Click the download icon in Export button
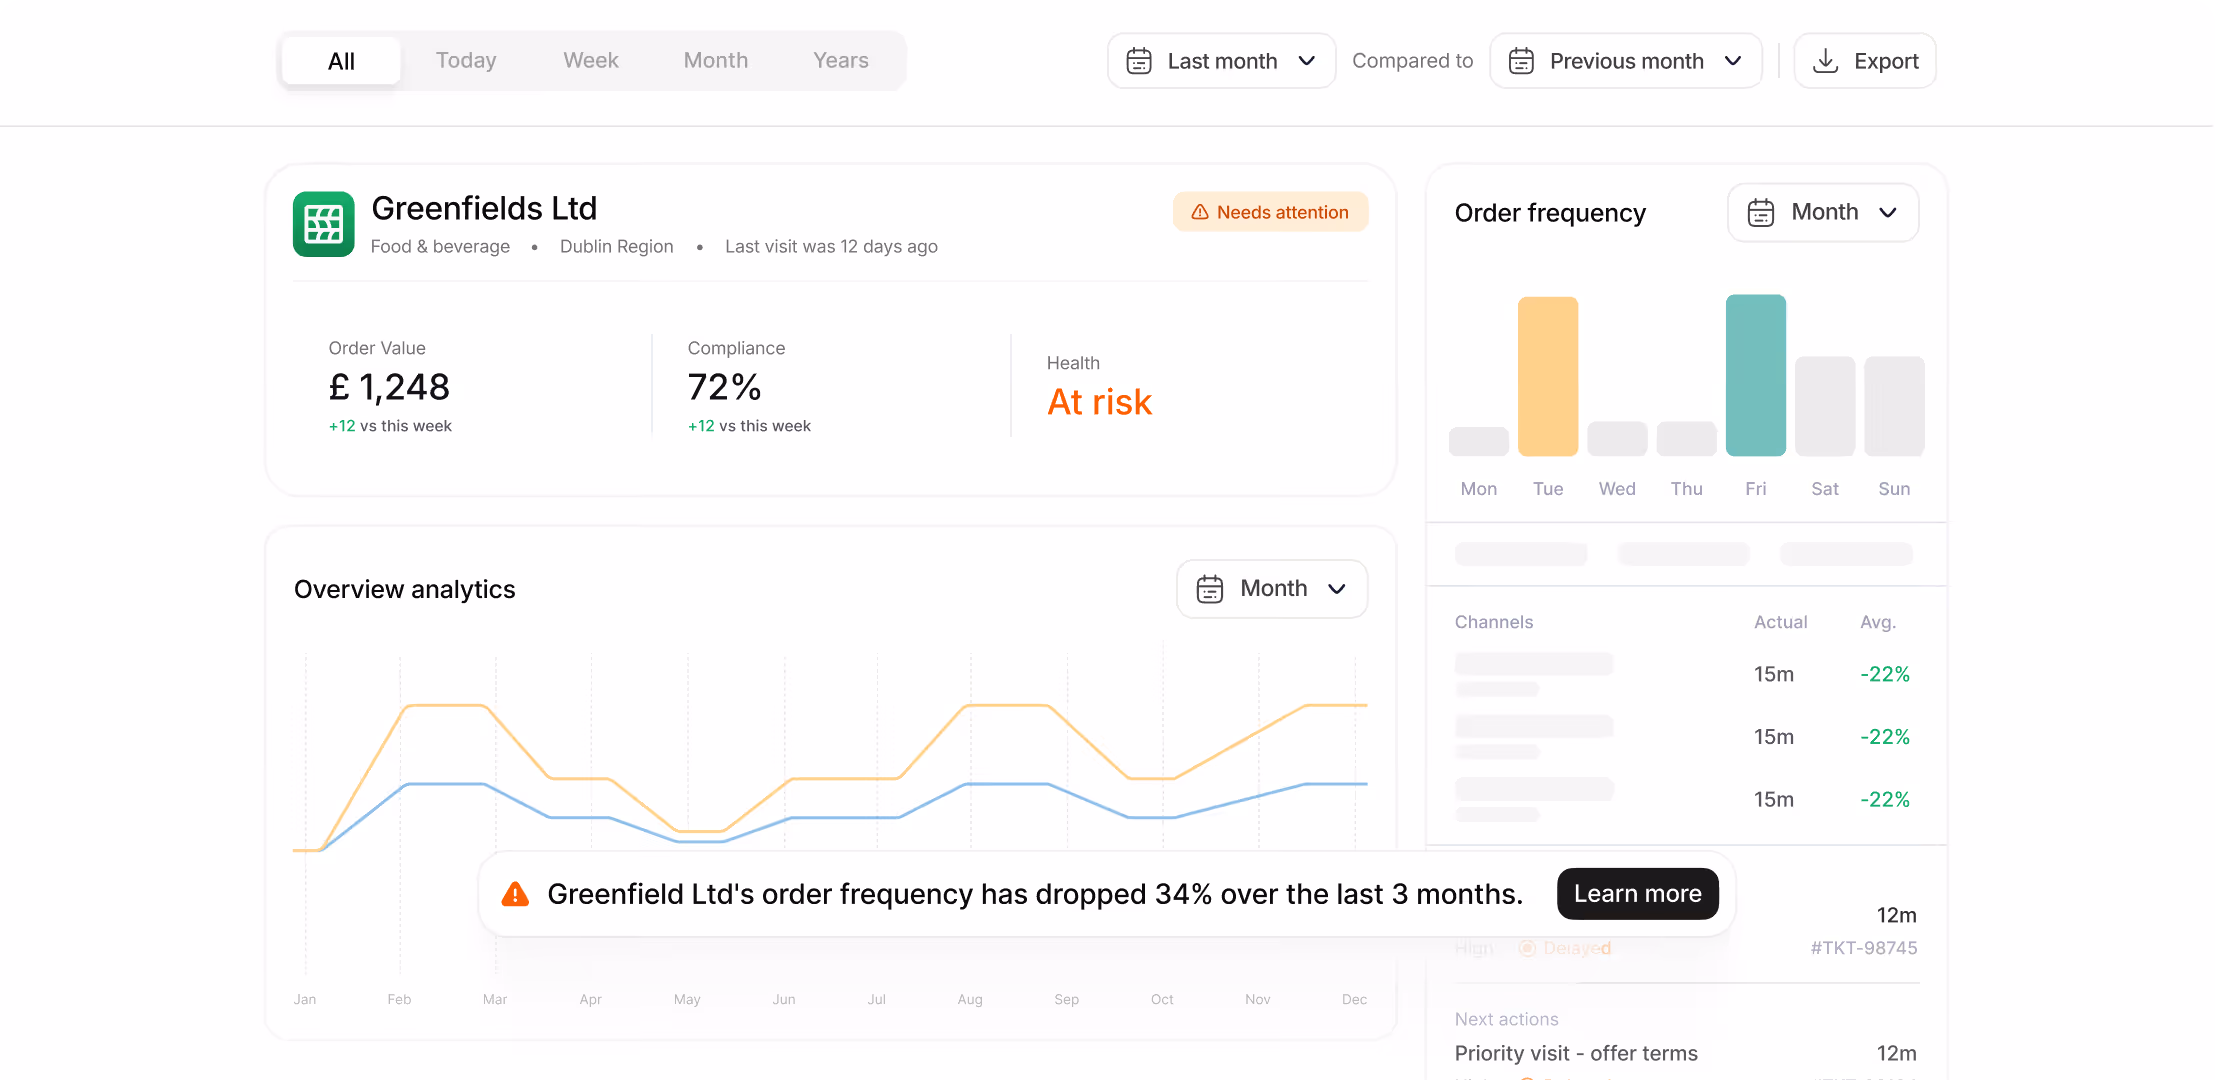 (1825, 61)
